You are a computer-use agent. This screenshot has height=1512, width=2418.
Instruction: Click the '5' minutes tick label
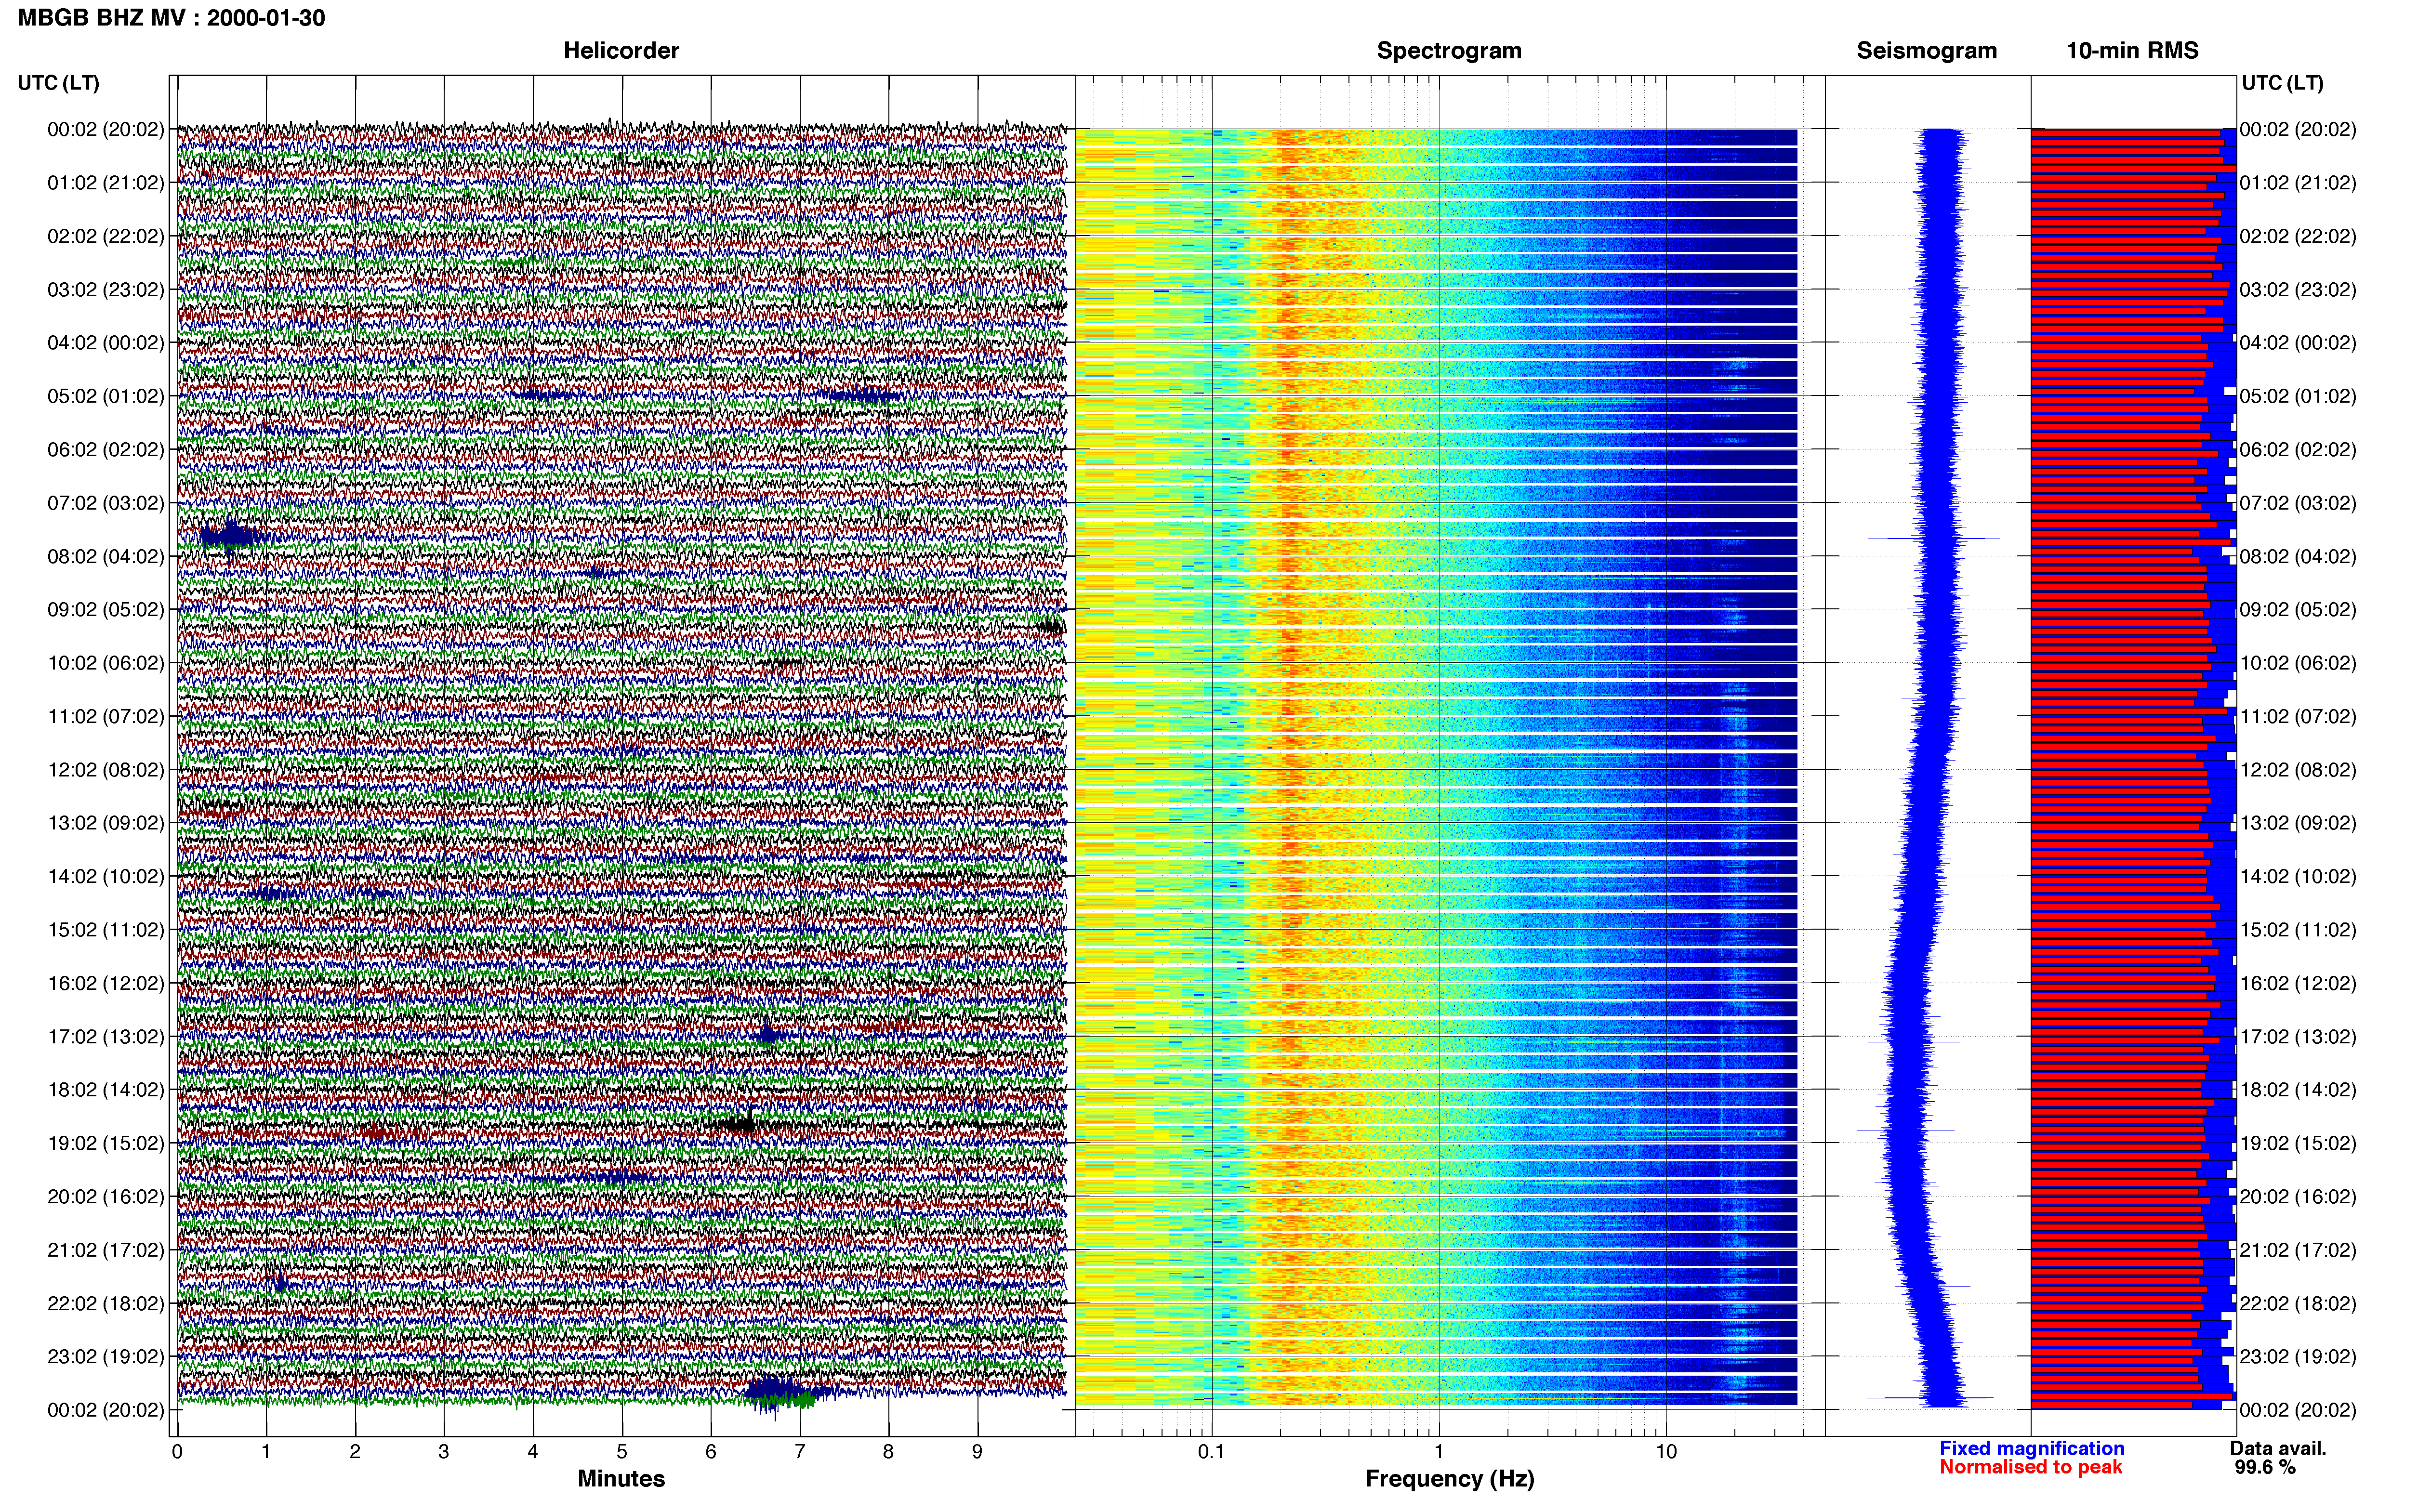click(x=622, y=1452)
